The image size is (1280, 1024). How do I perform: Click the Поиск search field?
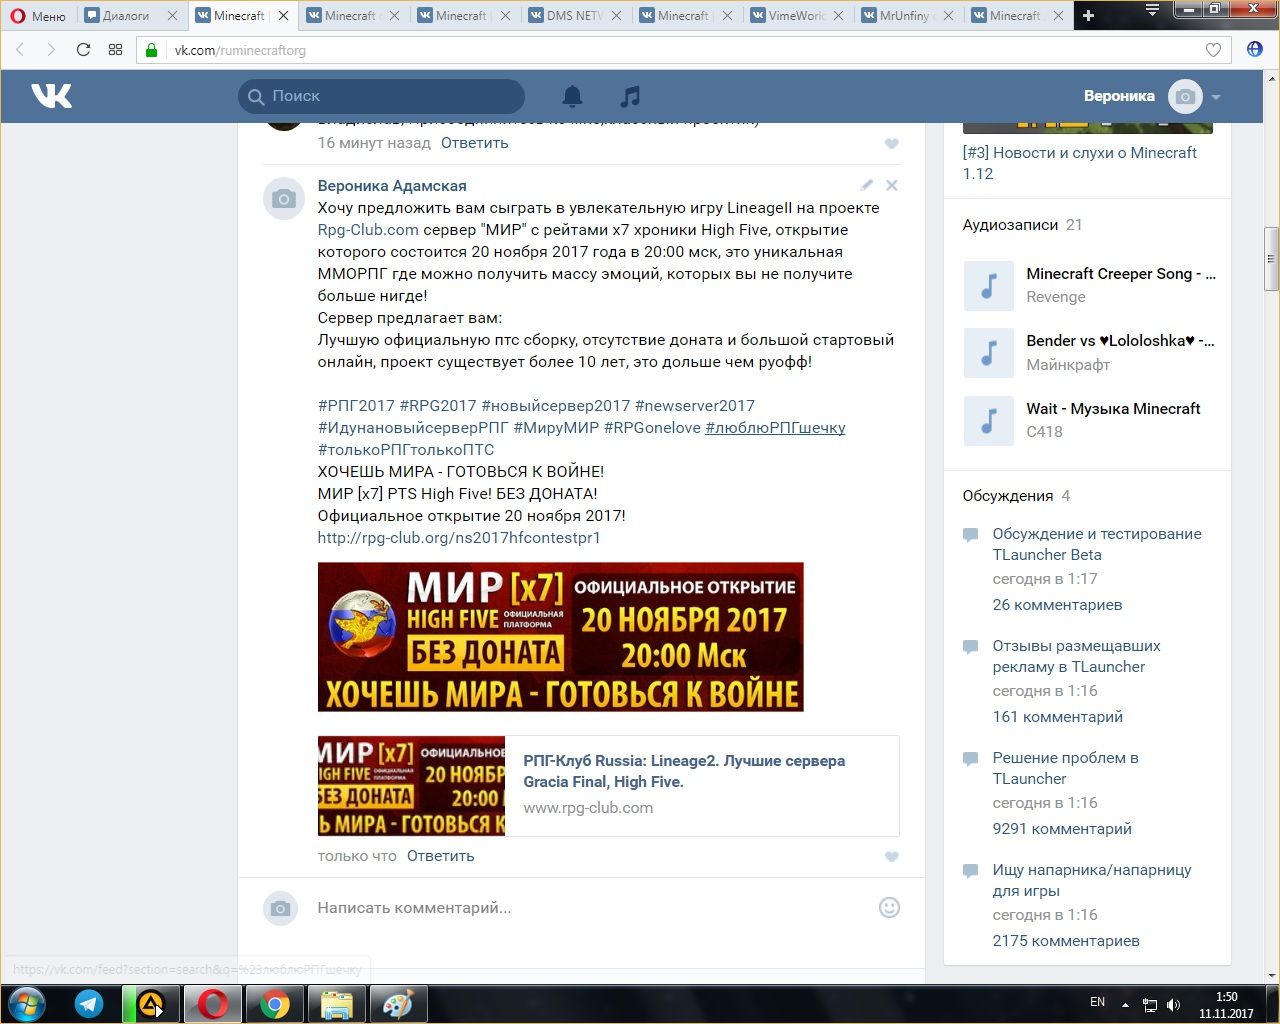pos(381,96)
